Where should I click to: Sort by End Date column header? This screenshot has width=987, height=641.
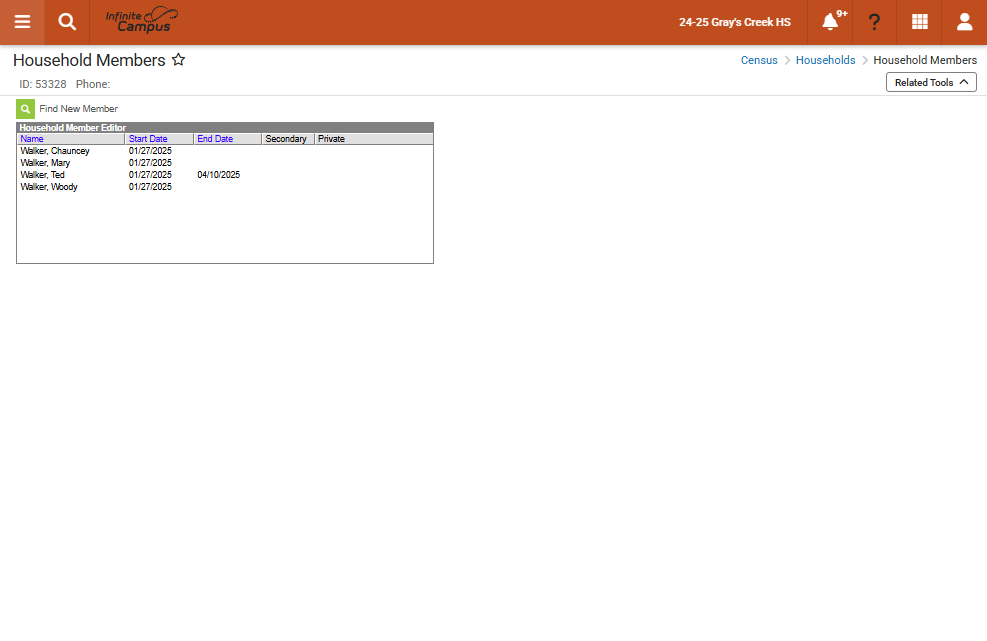[x=215, y=139]
